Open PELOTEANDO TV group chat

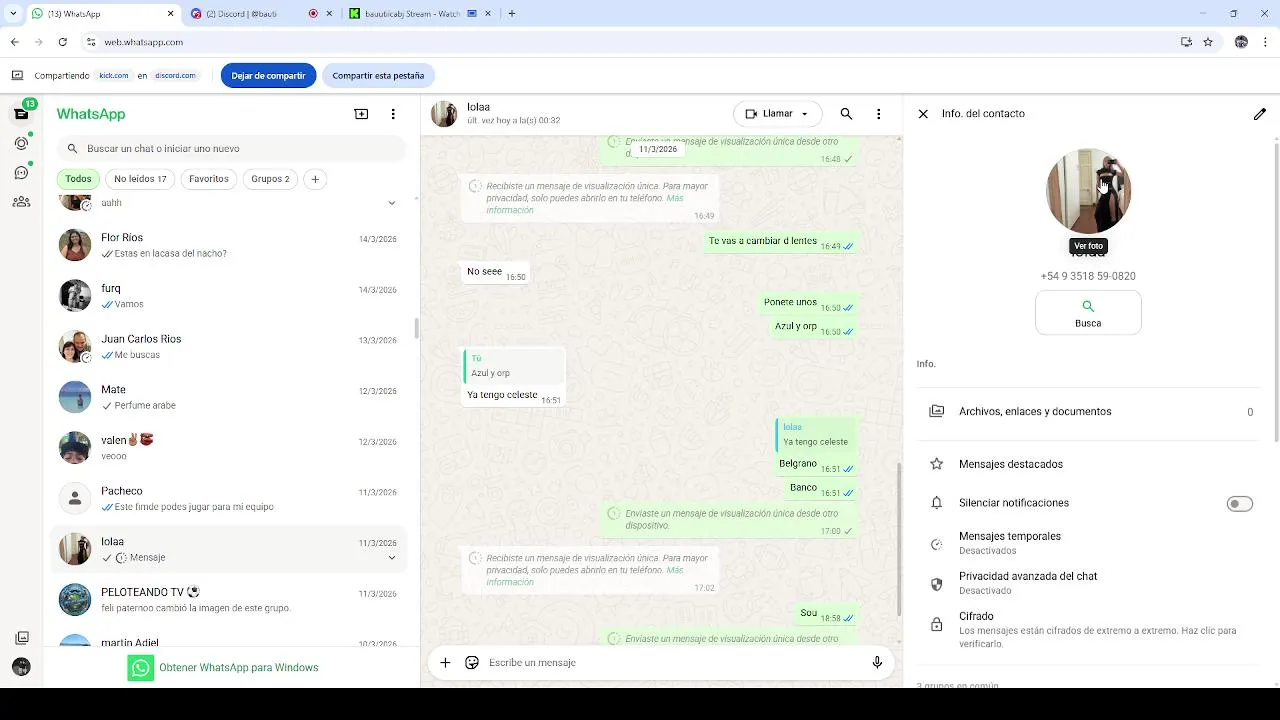[x=229, y=599]
